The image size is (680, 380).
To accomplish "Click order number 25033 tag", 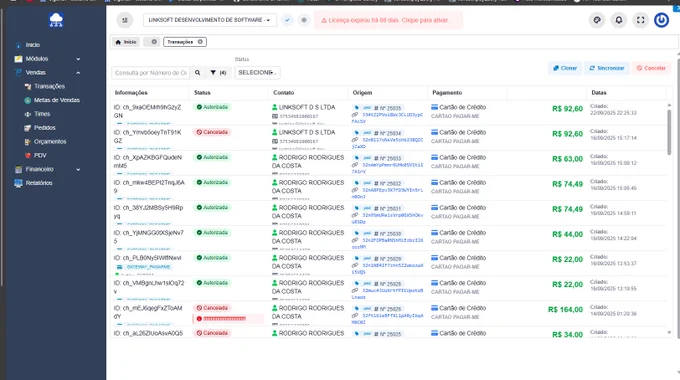I will pyautogui.click(x=388, y=158).
